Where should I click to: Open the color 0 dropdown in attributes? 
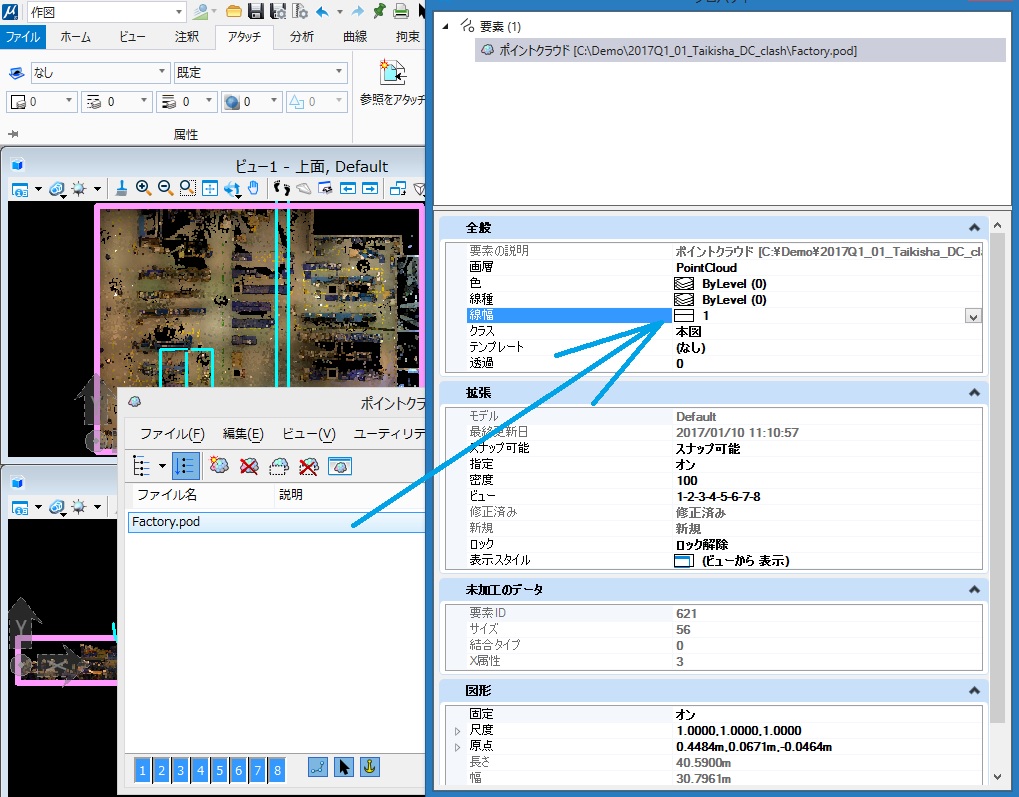[x=68, y=101]
